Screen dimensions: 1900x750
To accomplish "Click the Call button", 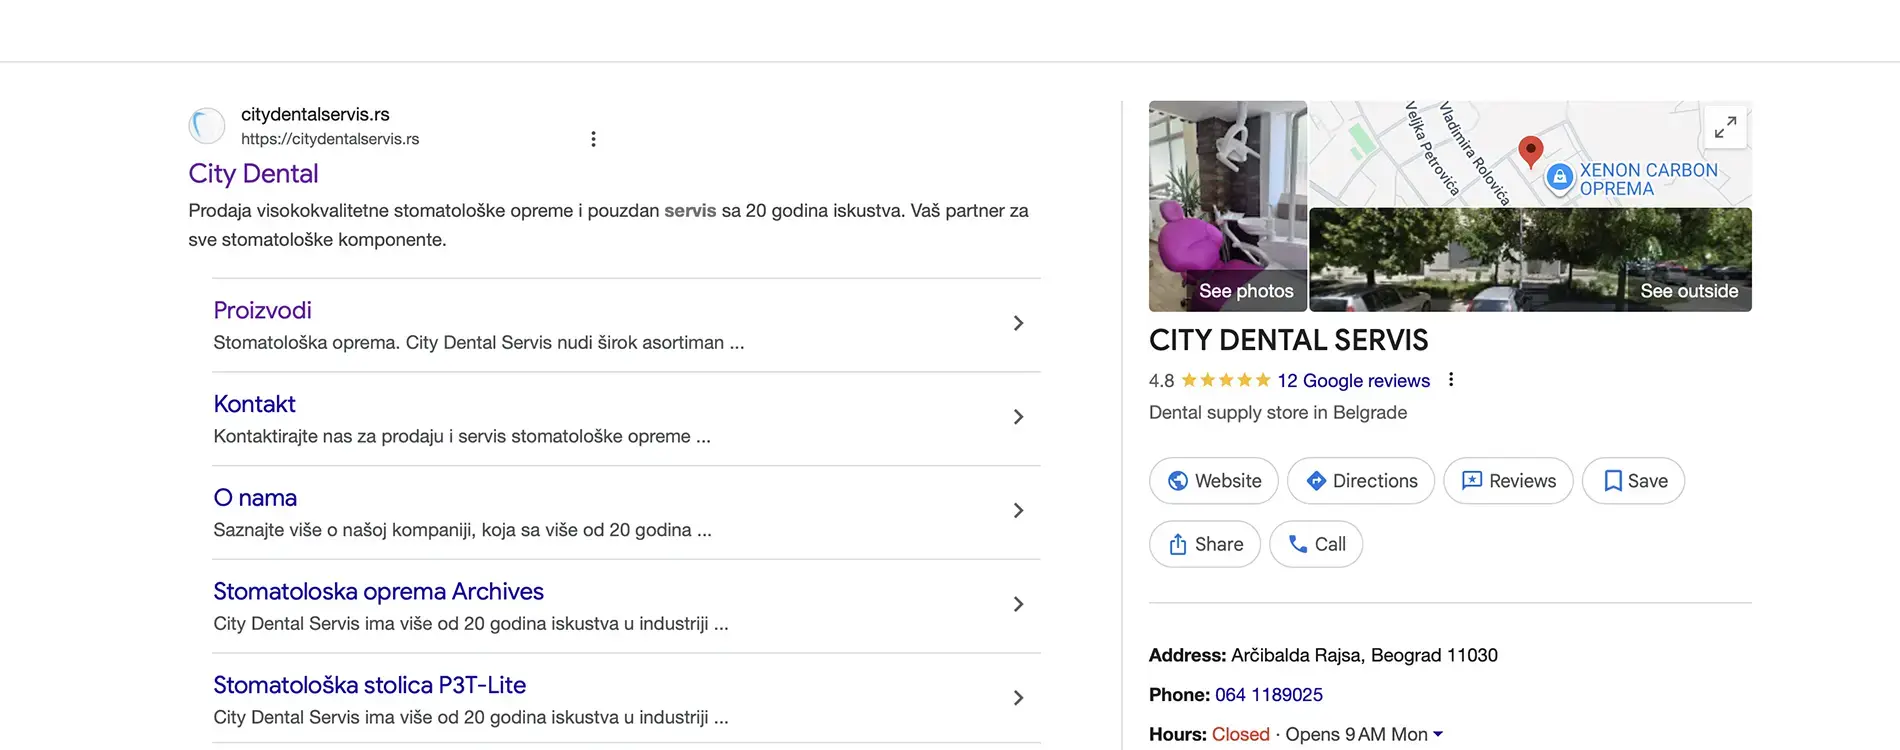I will click(x=1315, y=544).
